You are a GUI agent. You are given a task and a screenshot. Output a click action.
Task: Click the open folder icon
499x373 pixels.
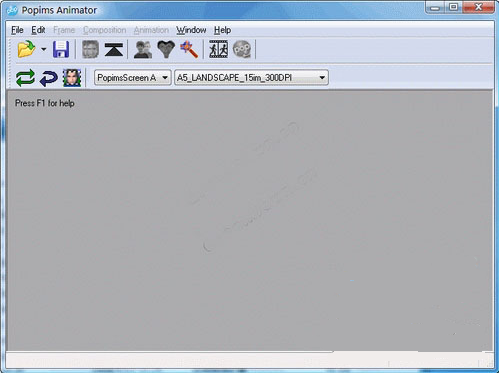[x=26, y=49]
